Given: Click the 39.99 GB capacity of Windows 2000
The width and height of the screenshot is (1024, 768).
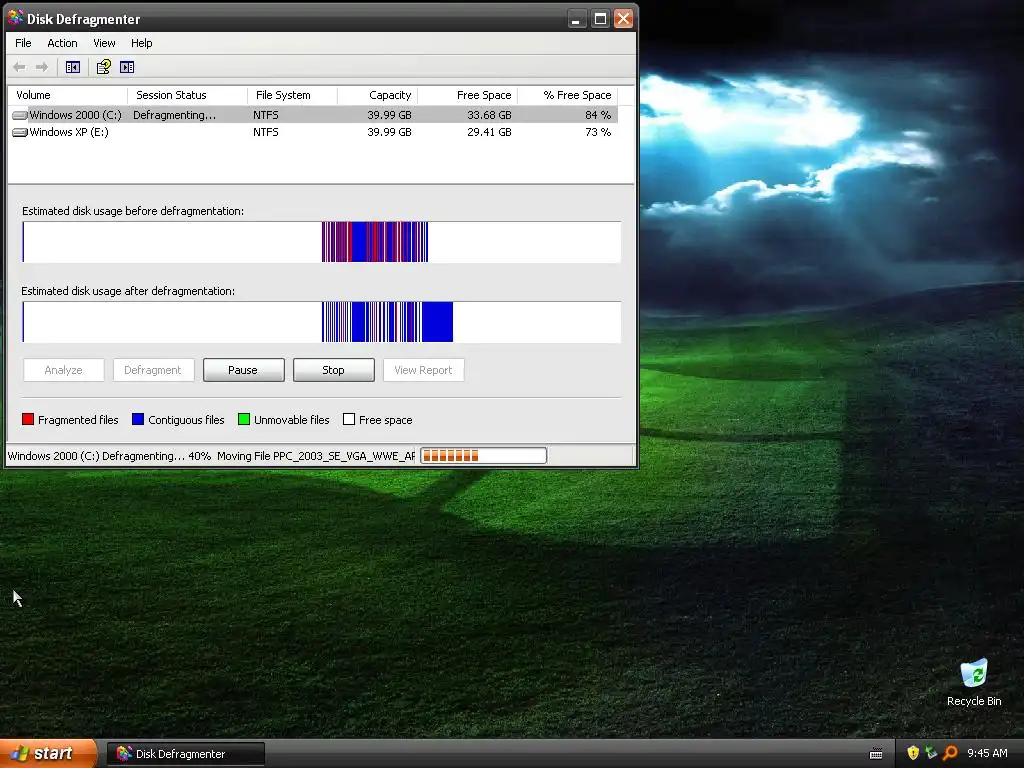Looking at the screenshot, I should (389, 115).
